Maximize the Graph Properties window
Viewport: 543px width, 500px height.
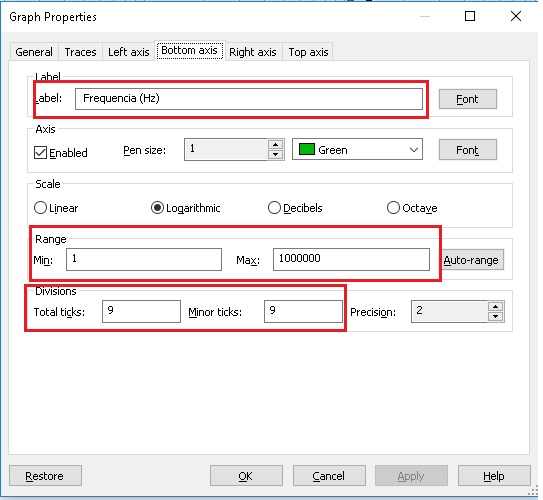(470, 16)
